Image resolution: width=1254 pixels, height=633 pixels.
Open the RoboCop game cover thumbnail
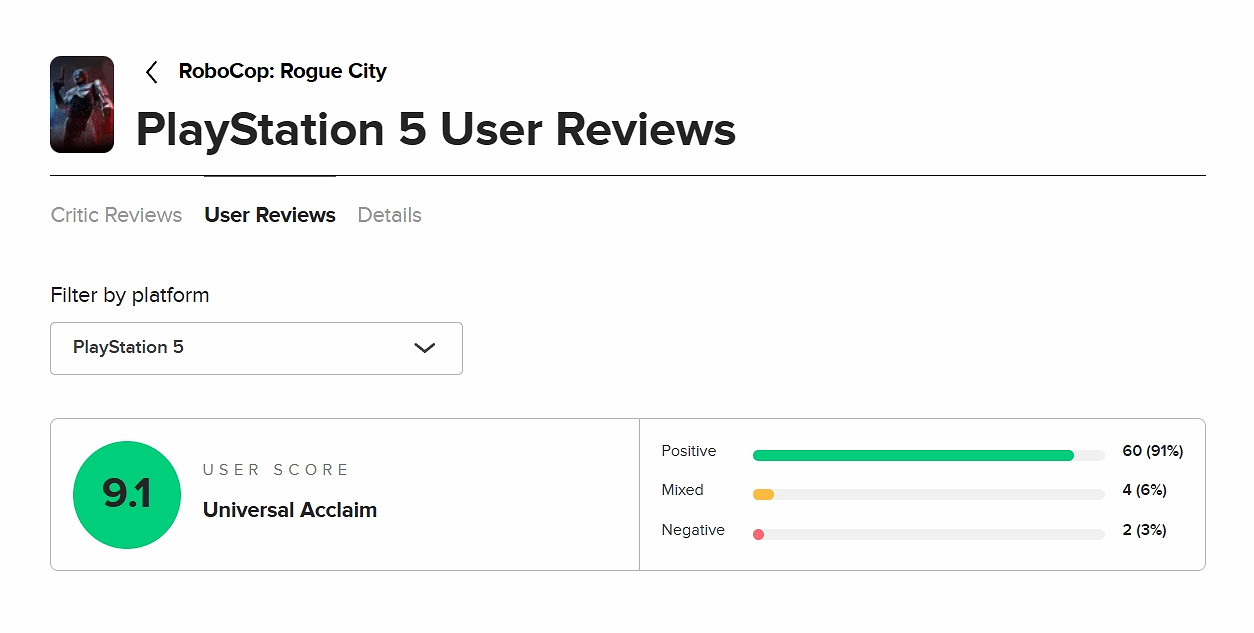pyautogui.click(x=82, y=104)
